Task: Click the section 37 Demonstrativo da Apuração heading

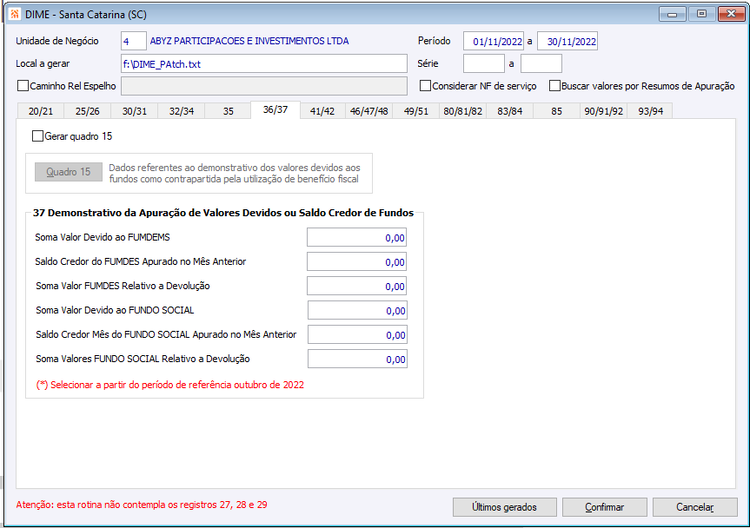Action: click(223, 213)
